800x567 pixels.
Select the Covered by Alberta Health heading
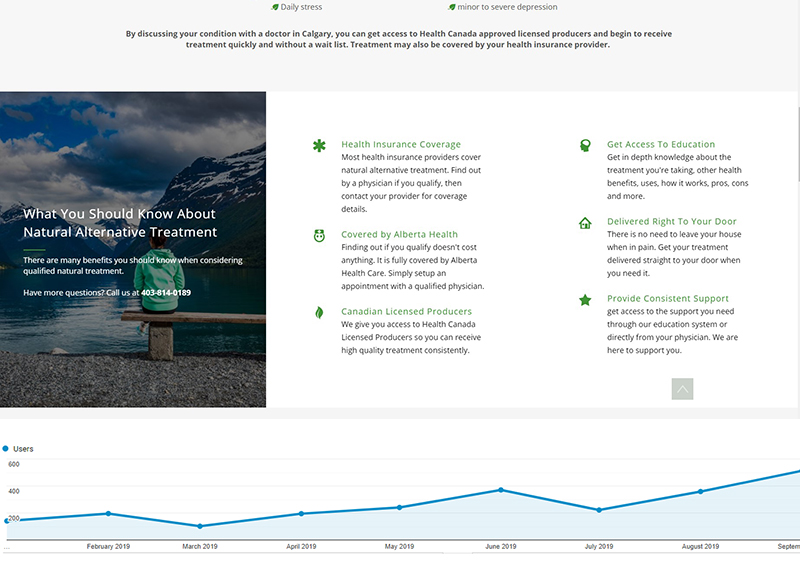[399, 235]
